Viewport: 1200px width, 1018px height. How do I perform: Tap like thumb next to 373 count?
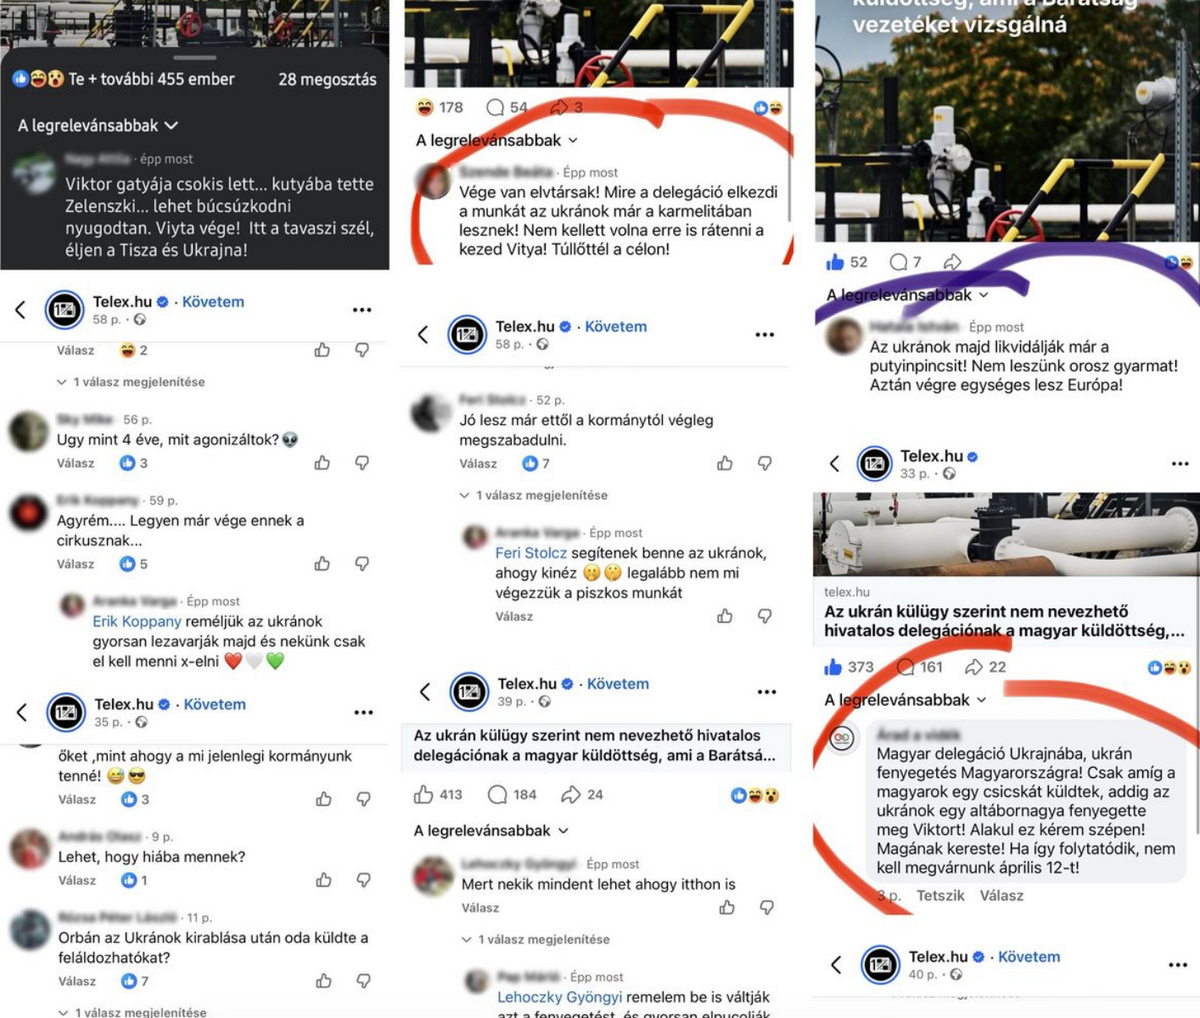834,666
